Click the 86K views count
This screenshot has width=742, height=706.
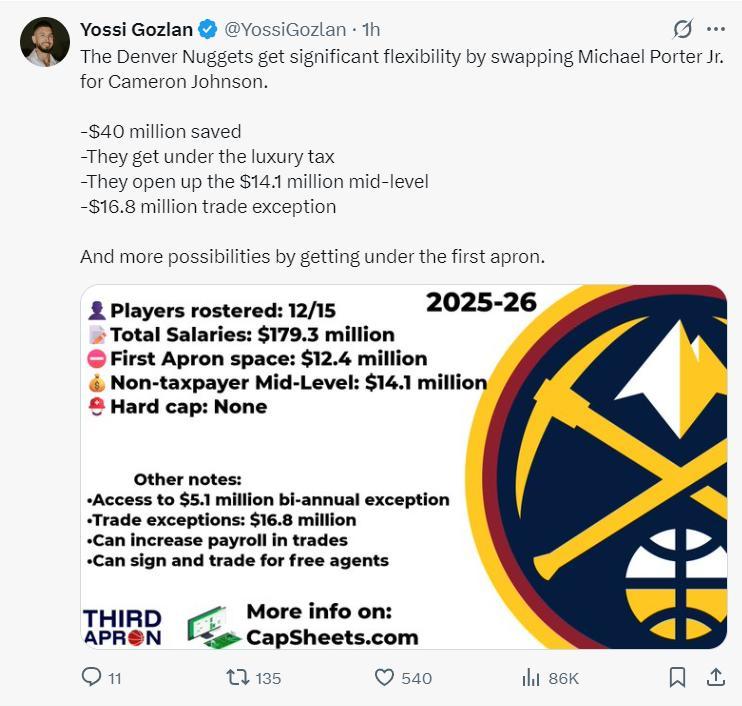pyautogui.click(x=563, y=678)
